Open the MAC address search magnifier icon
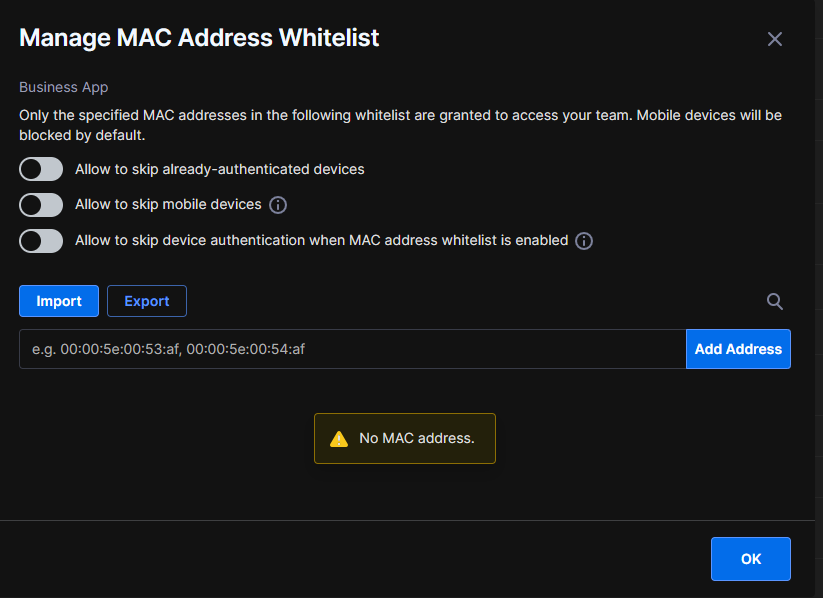Image resolution: width=823 pixels, height=598 pixels. click(775, 301)
